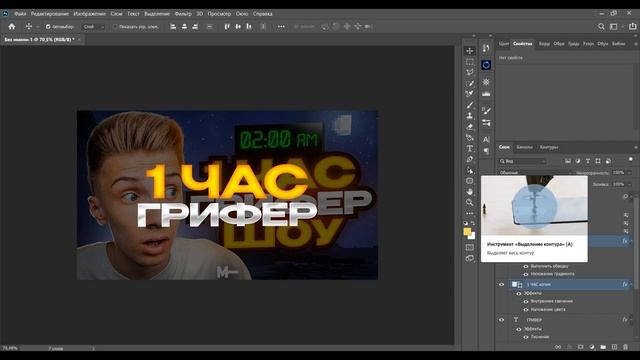Select the Eraser tool
This screenshot has height=360, width=640.
coord(470,127)
